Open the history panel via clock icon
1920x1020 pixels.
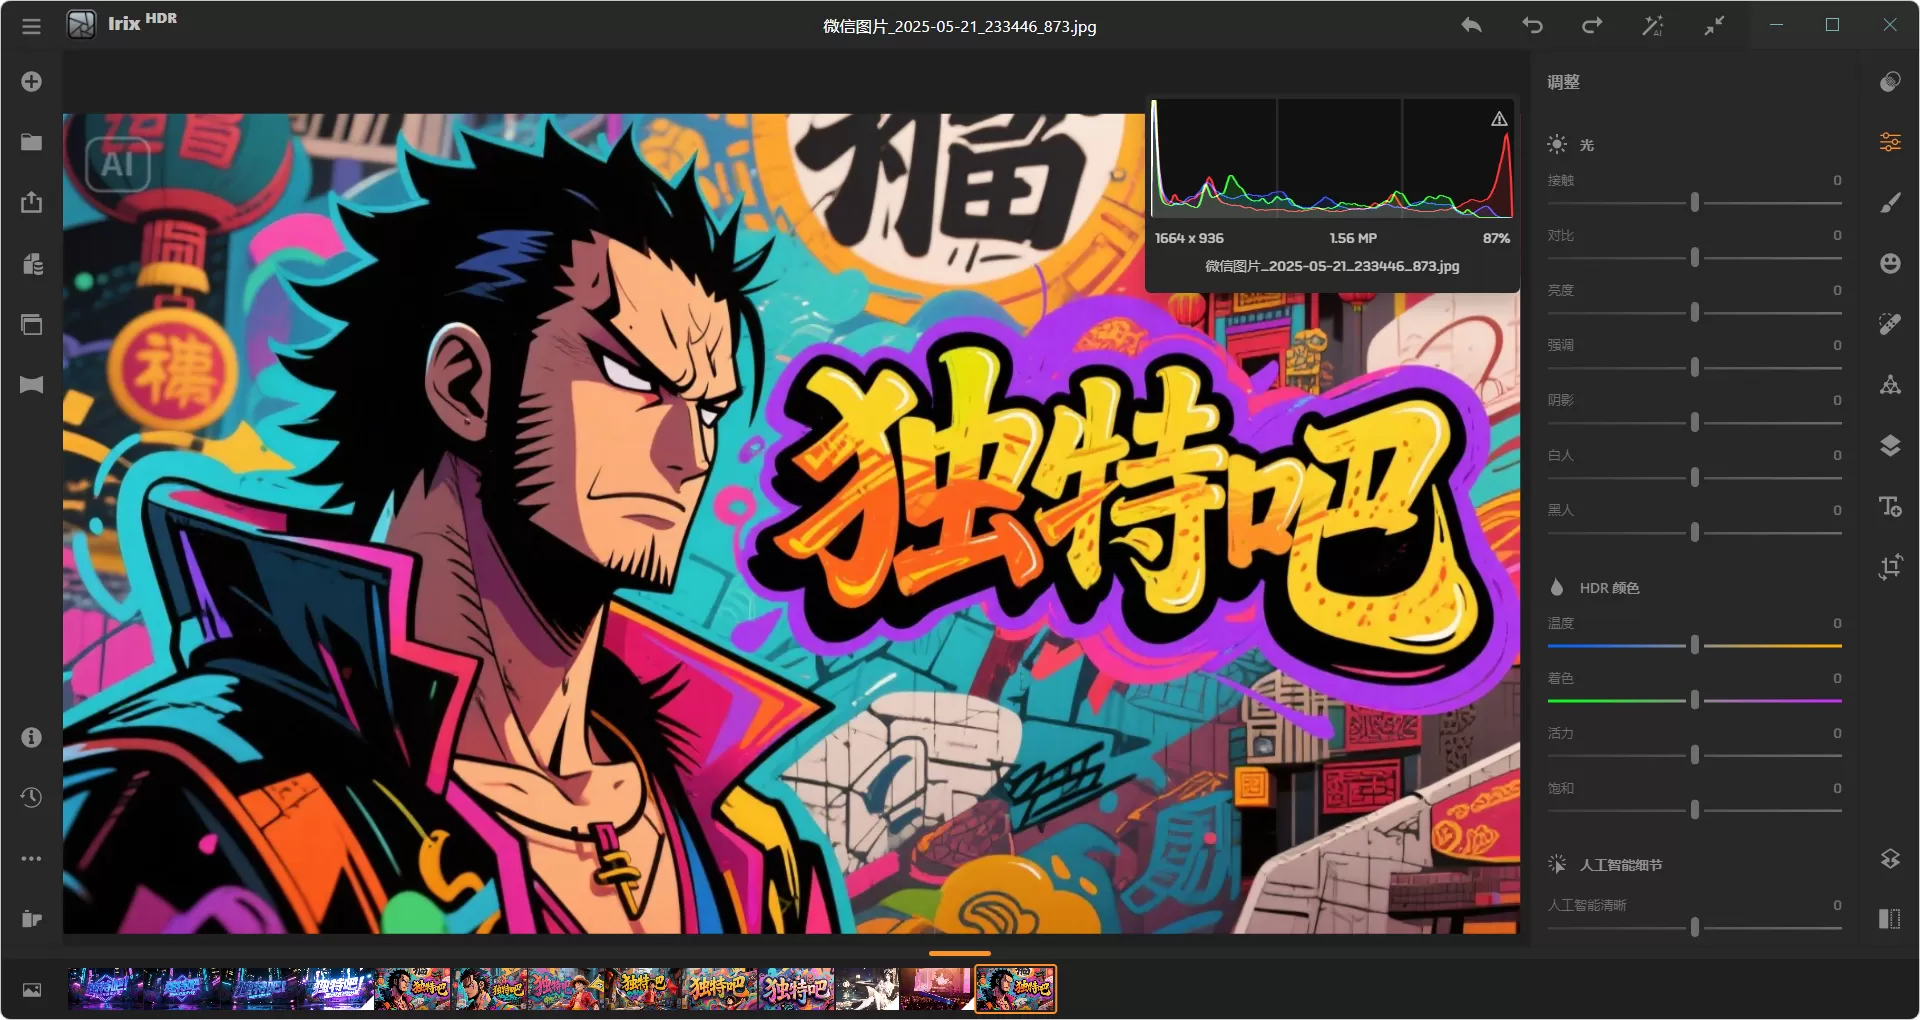31,797
